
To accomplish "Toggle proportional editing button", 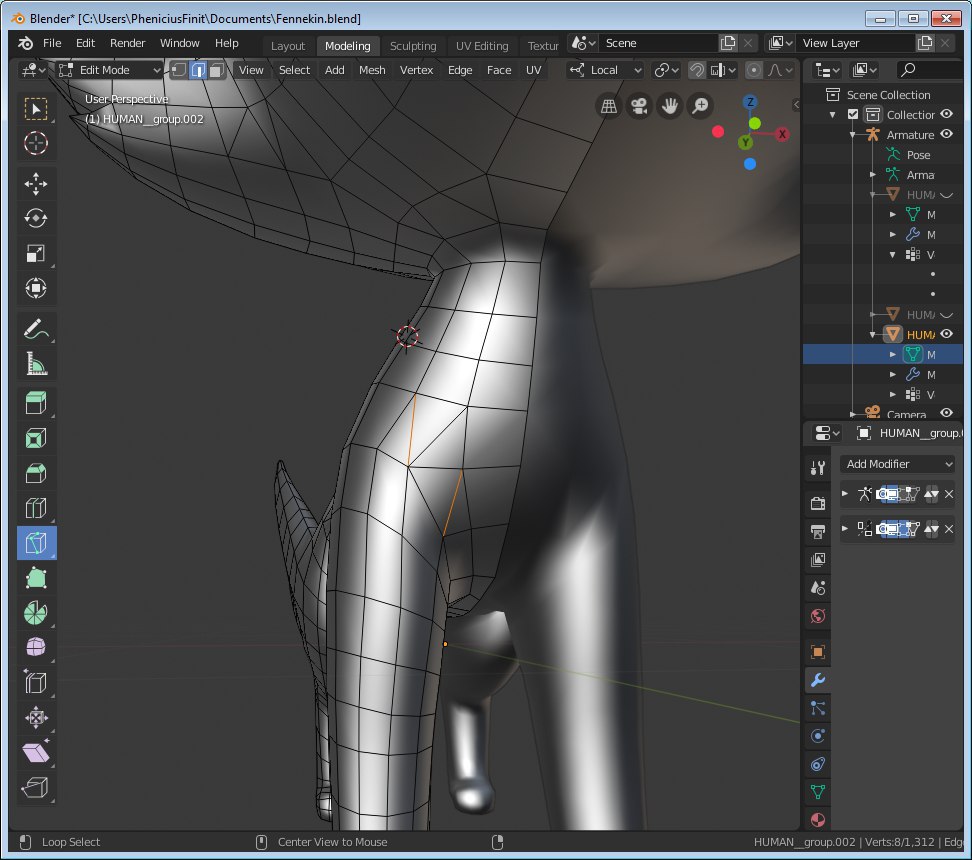I will (754, 70).
